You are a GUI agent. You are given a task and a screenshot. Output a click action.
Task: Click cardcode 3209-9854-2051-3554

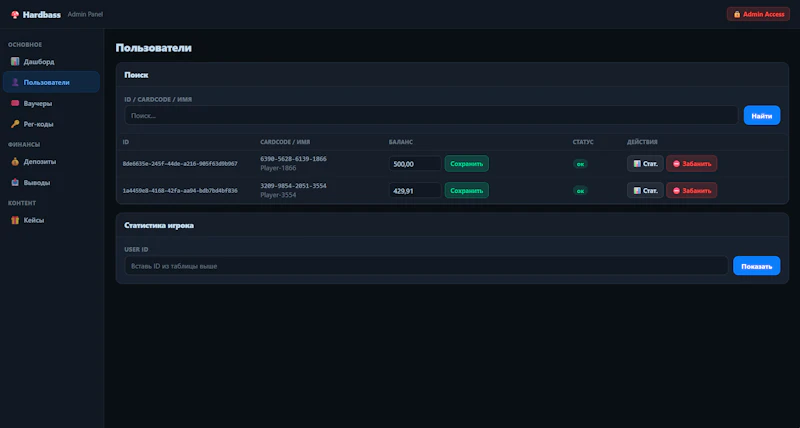[x=293, y=186]
